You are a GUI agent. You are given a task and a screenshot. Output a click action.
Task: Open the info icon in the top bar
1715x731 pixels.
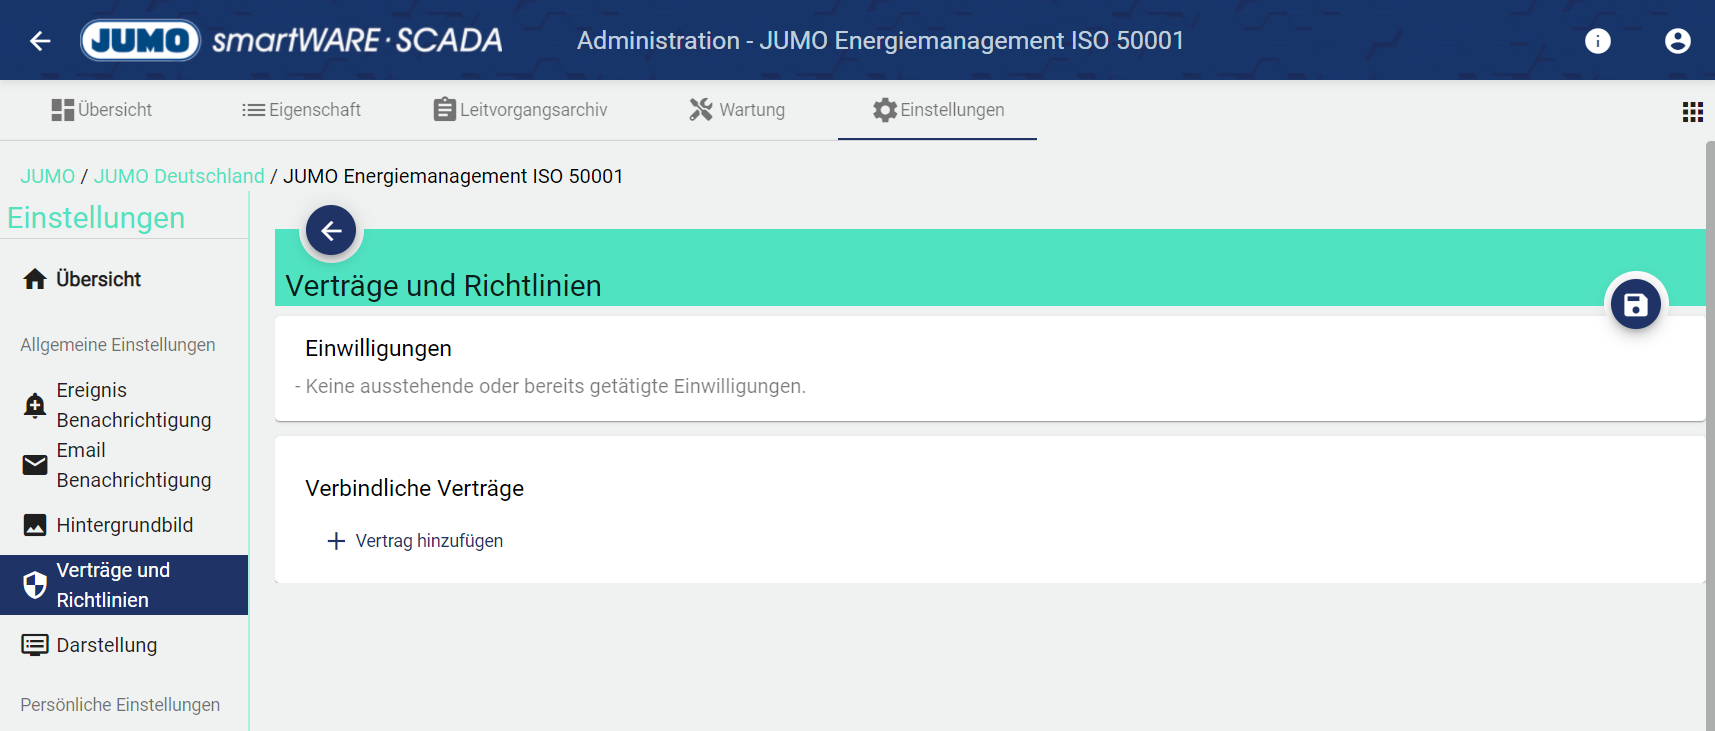(1597, 41)
